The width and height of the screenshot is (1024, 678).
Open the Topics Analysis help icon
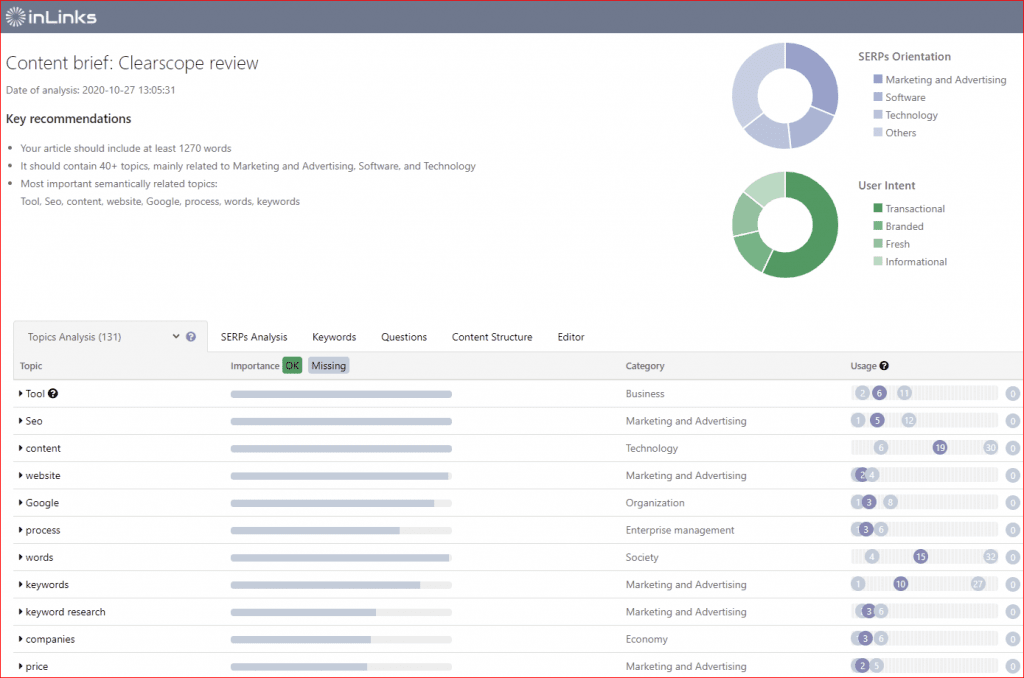click(191, 337)
